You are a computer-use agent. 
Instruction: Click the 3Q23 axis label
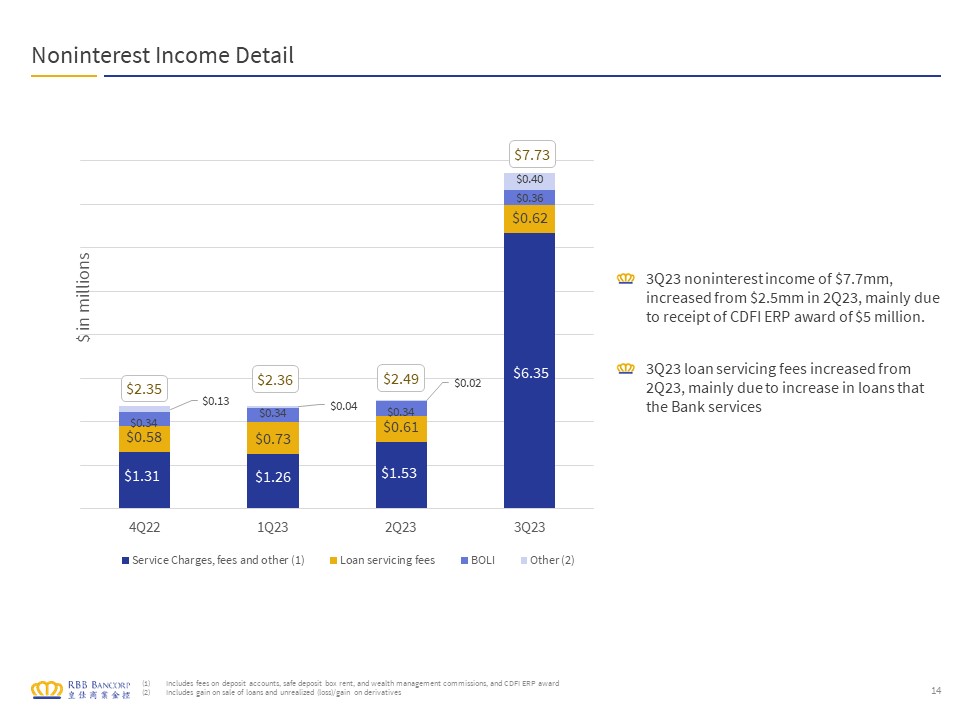[529, 527]
